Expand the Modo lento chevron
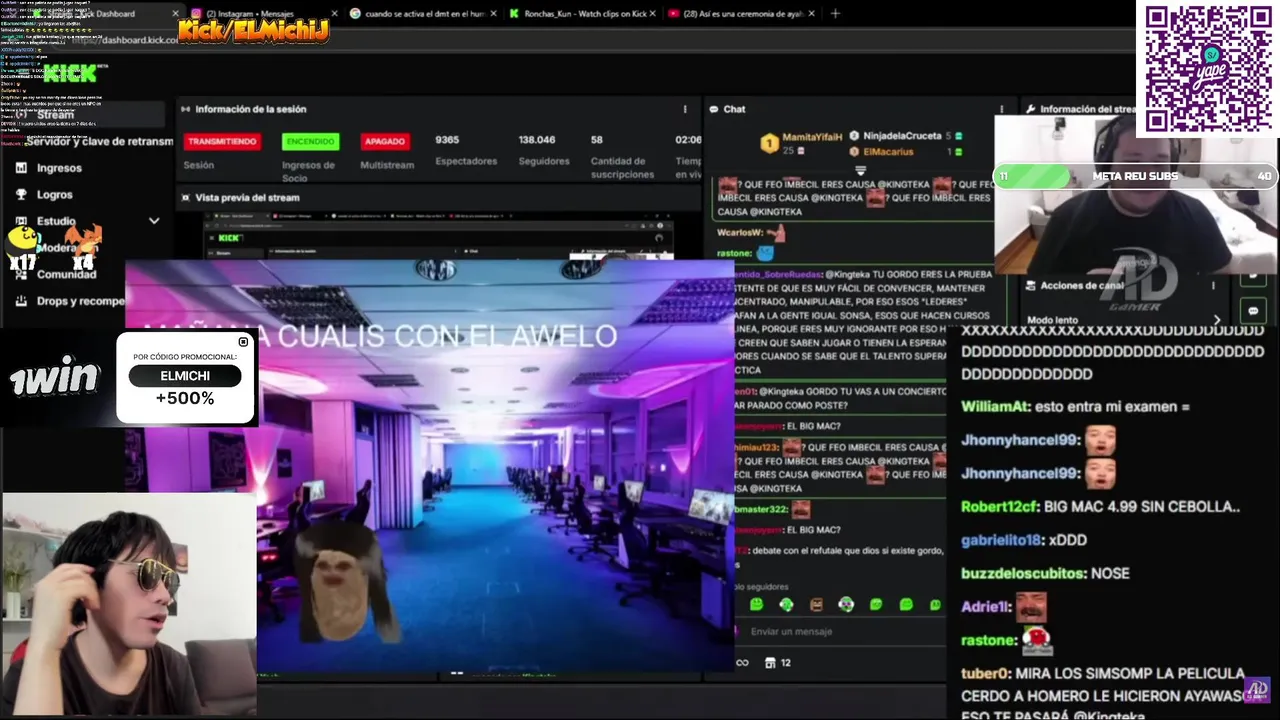This screenshot has width=1280, height=720. (1217, 320)
